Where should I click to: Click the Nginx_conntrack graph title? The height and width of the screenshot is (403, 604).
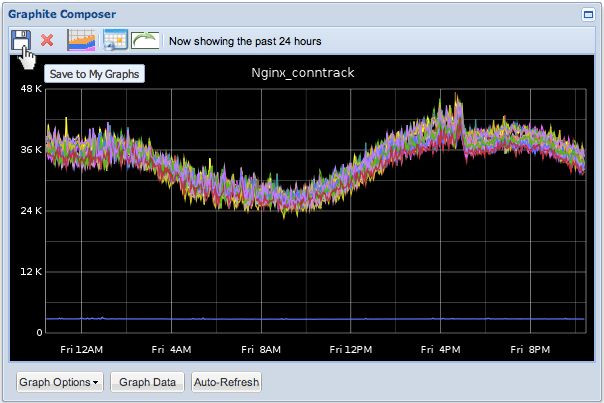(x=303, y=73)
